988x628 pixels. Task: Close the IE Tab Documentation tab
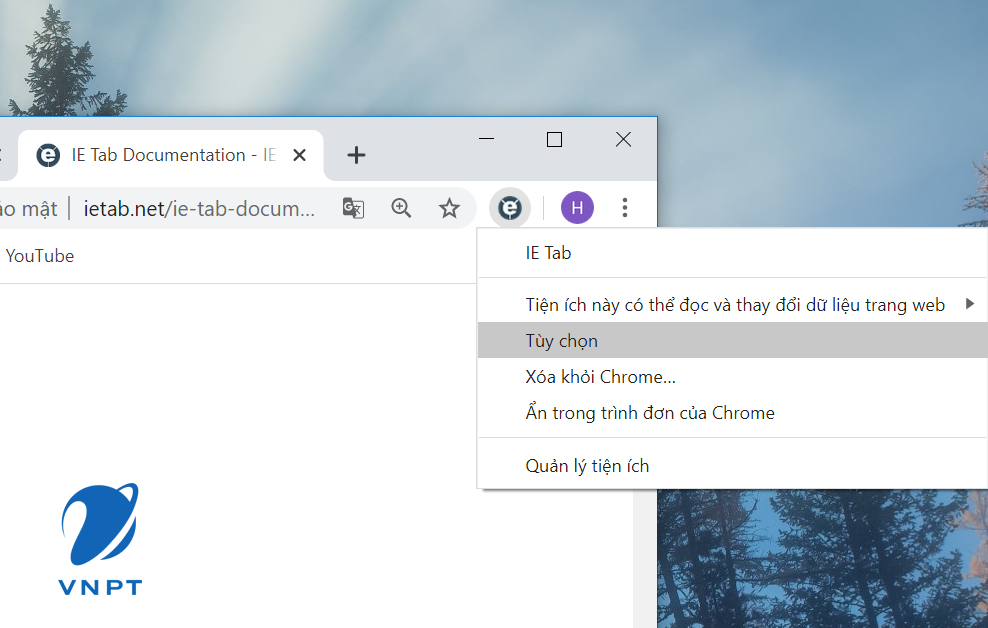click(300, 155)
